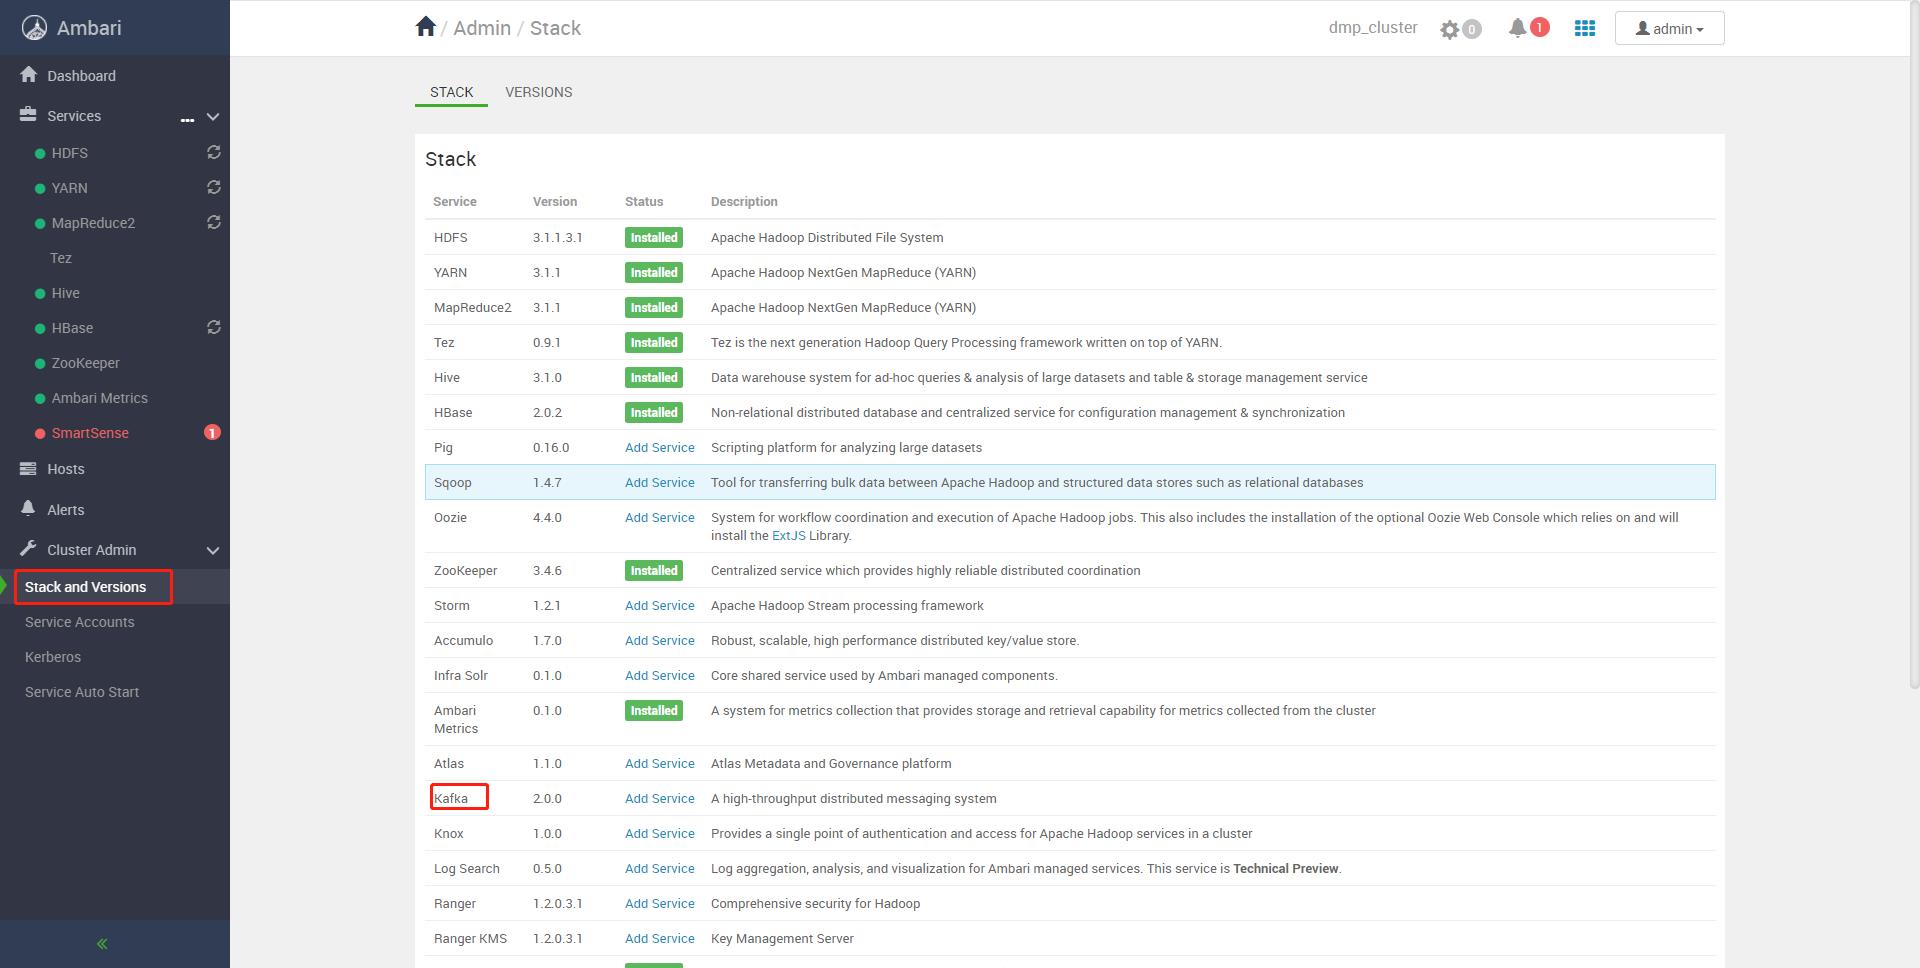Click HDFS version 3.1.1.3.1
This screenshot has width=1920, height=968.
point(558,237)
